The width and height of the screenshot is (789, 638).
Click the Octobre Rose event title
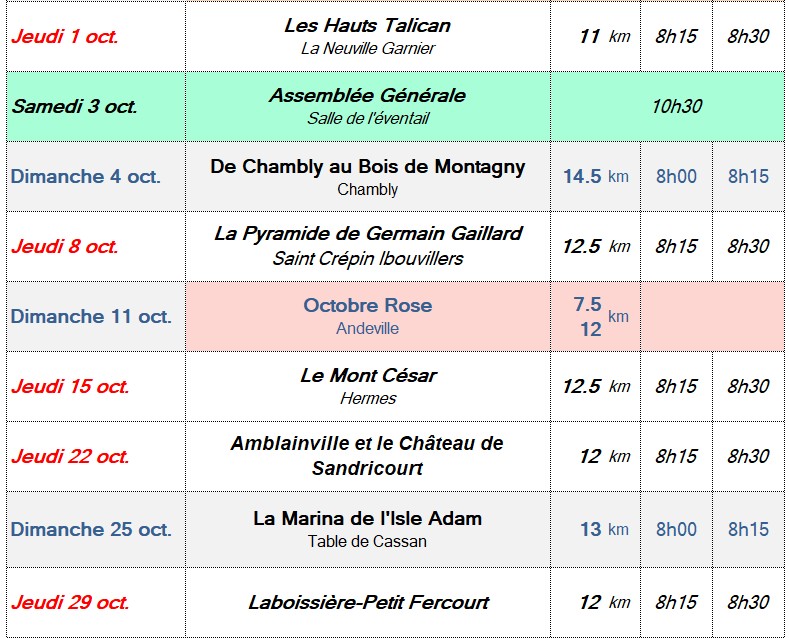coord(367,305)
